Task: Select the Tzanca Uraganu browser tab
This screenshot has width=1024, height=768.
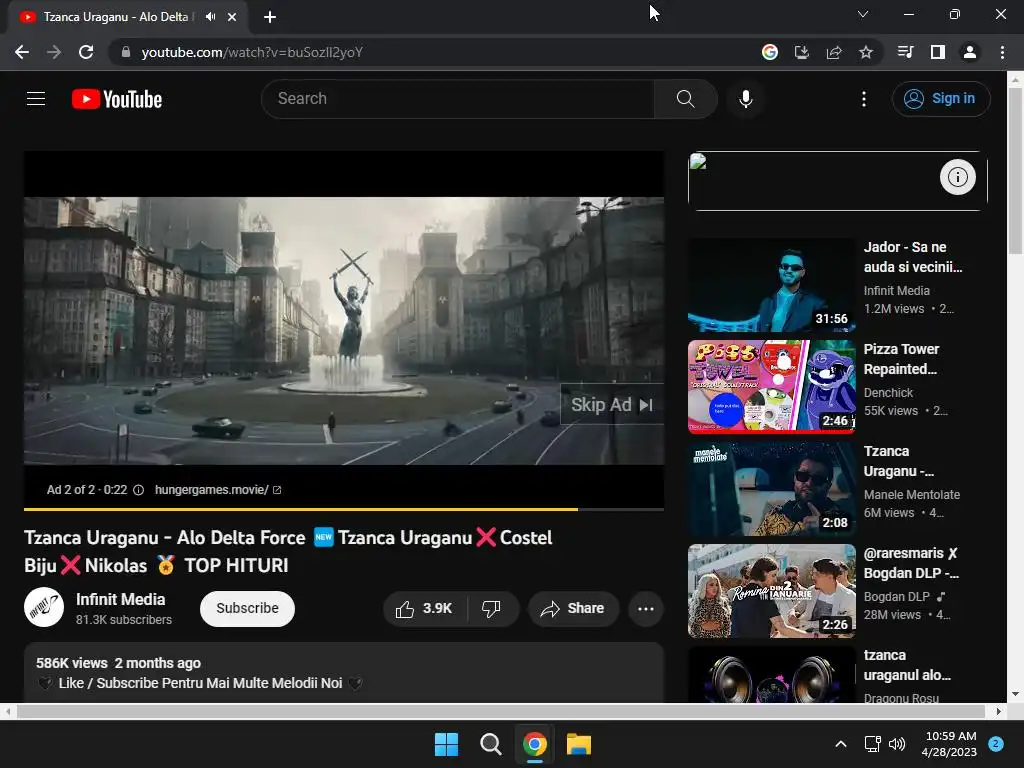Action: click(x=128, y=17)
